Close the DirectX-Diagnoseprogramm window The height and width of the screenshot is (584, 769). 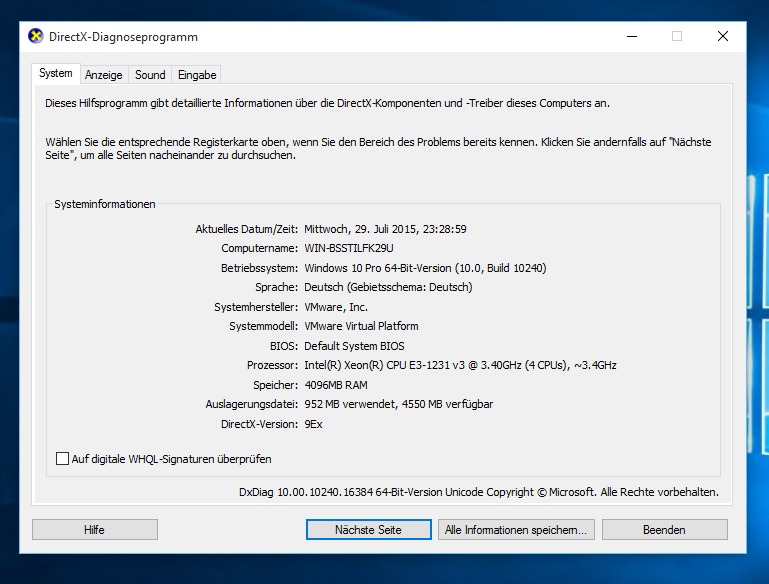[x=722, y=36]
